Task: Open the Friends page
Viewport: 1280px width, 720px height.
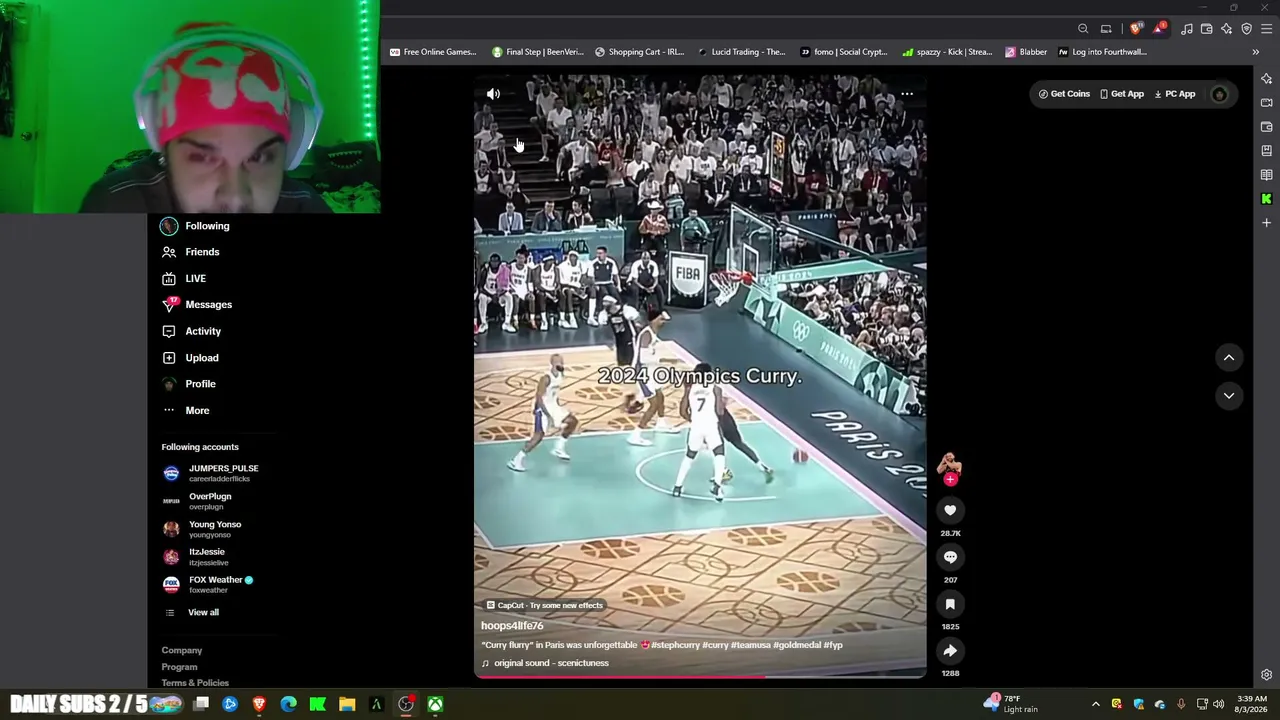Action: point(191,252)
